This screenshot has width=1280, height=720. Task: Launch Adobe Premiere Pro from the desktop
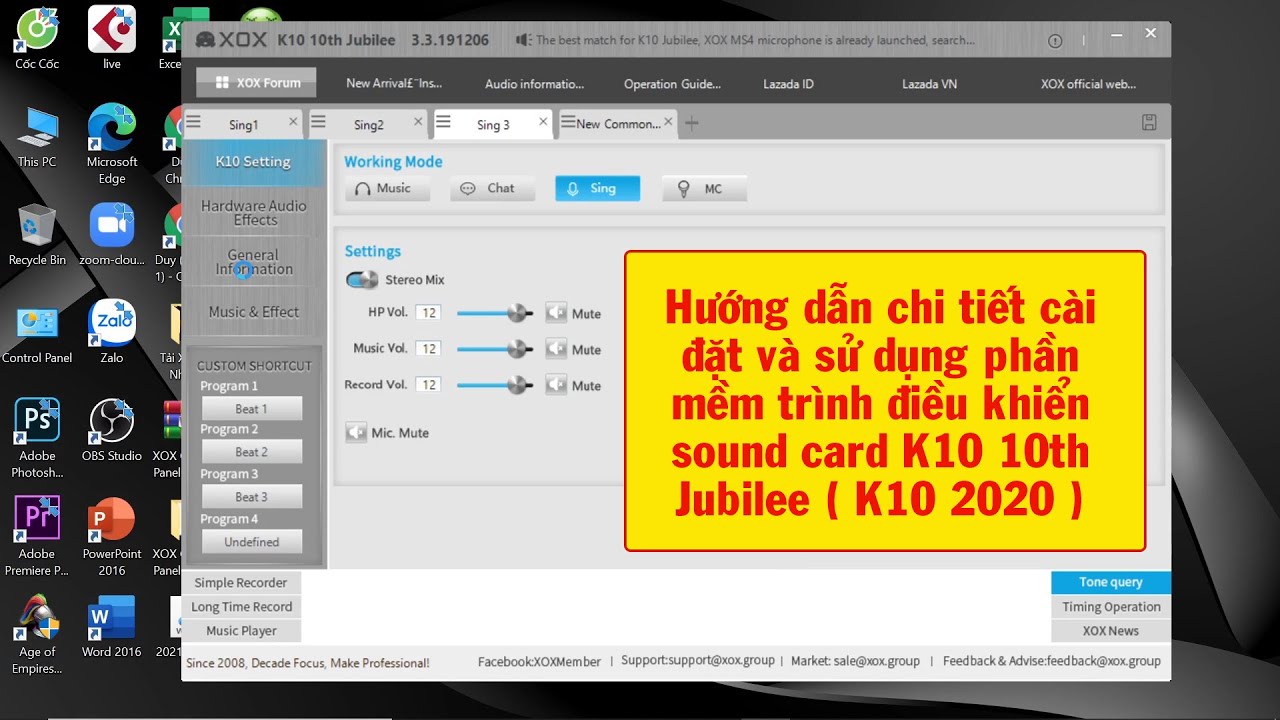tap(37, 536)
